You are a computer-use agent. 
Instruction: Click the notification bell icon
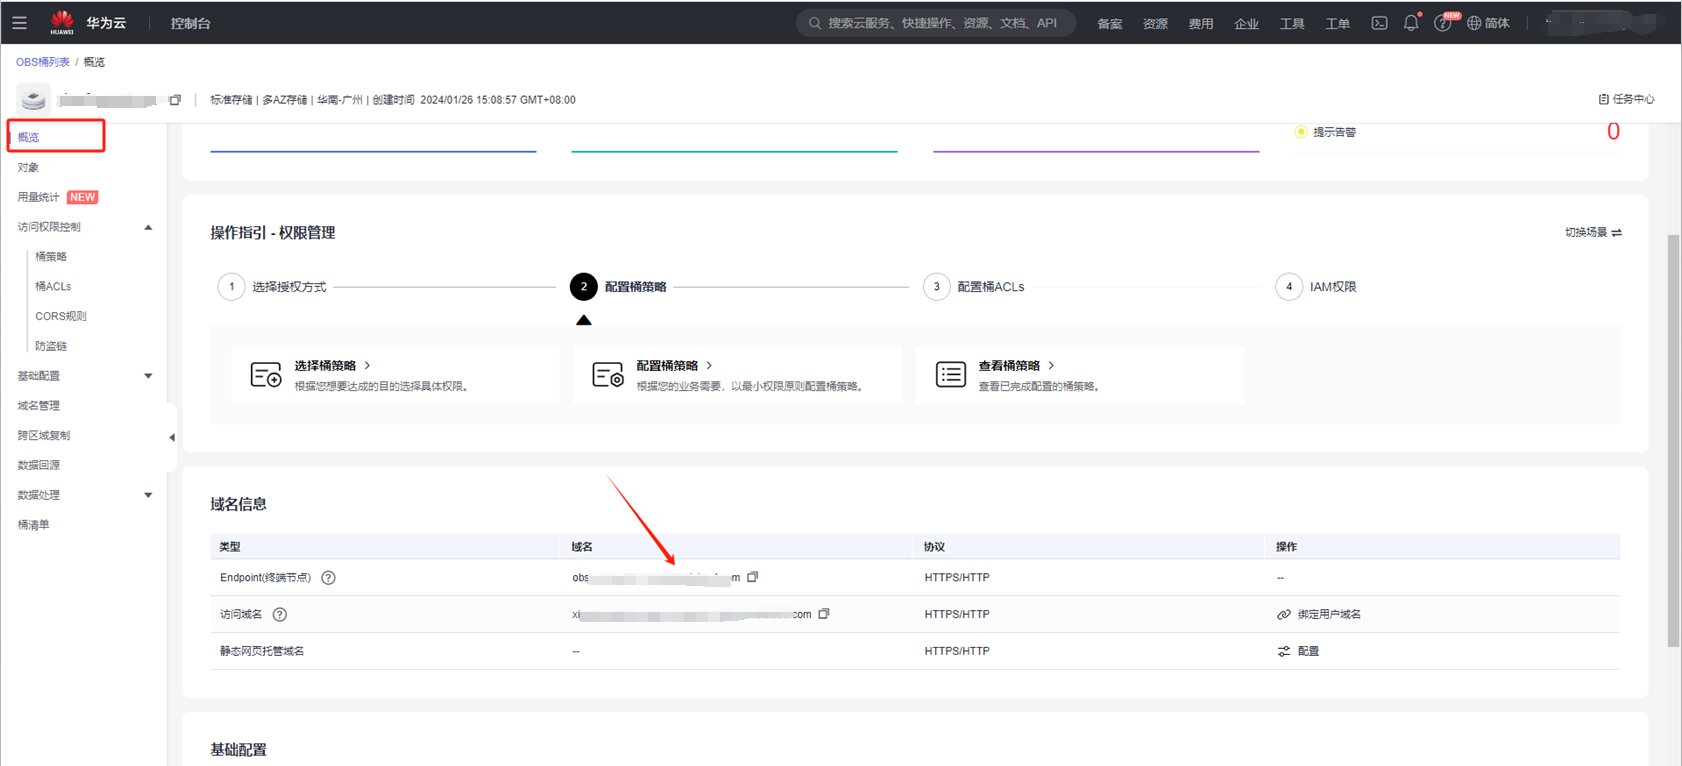pyautogui.click(x=1410, y=23)
